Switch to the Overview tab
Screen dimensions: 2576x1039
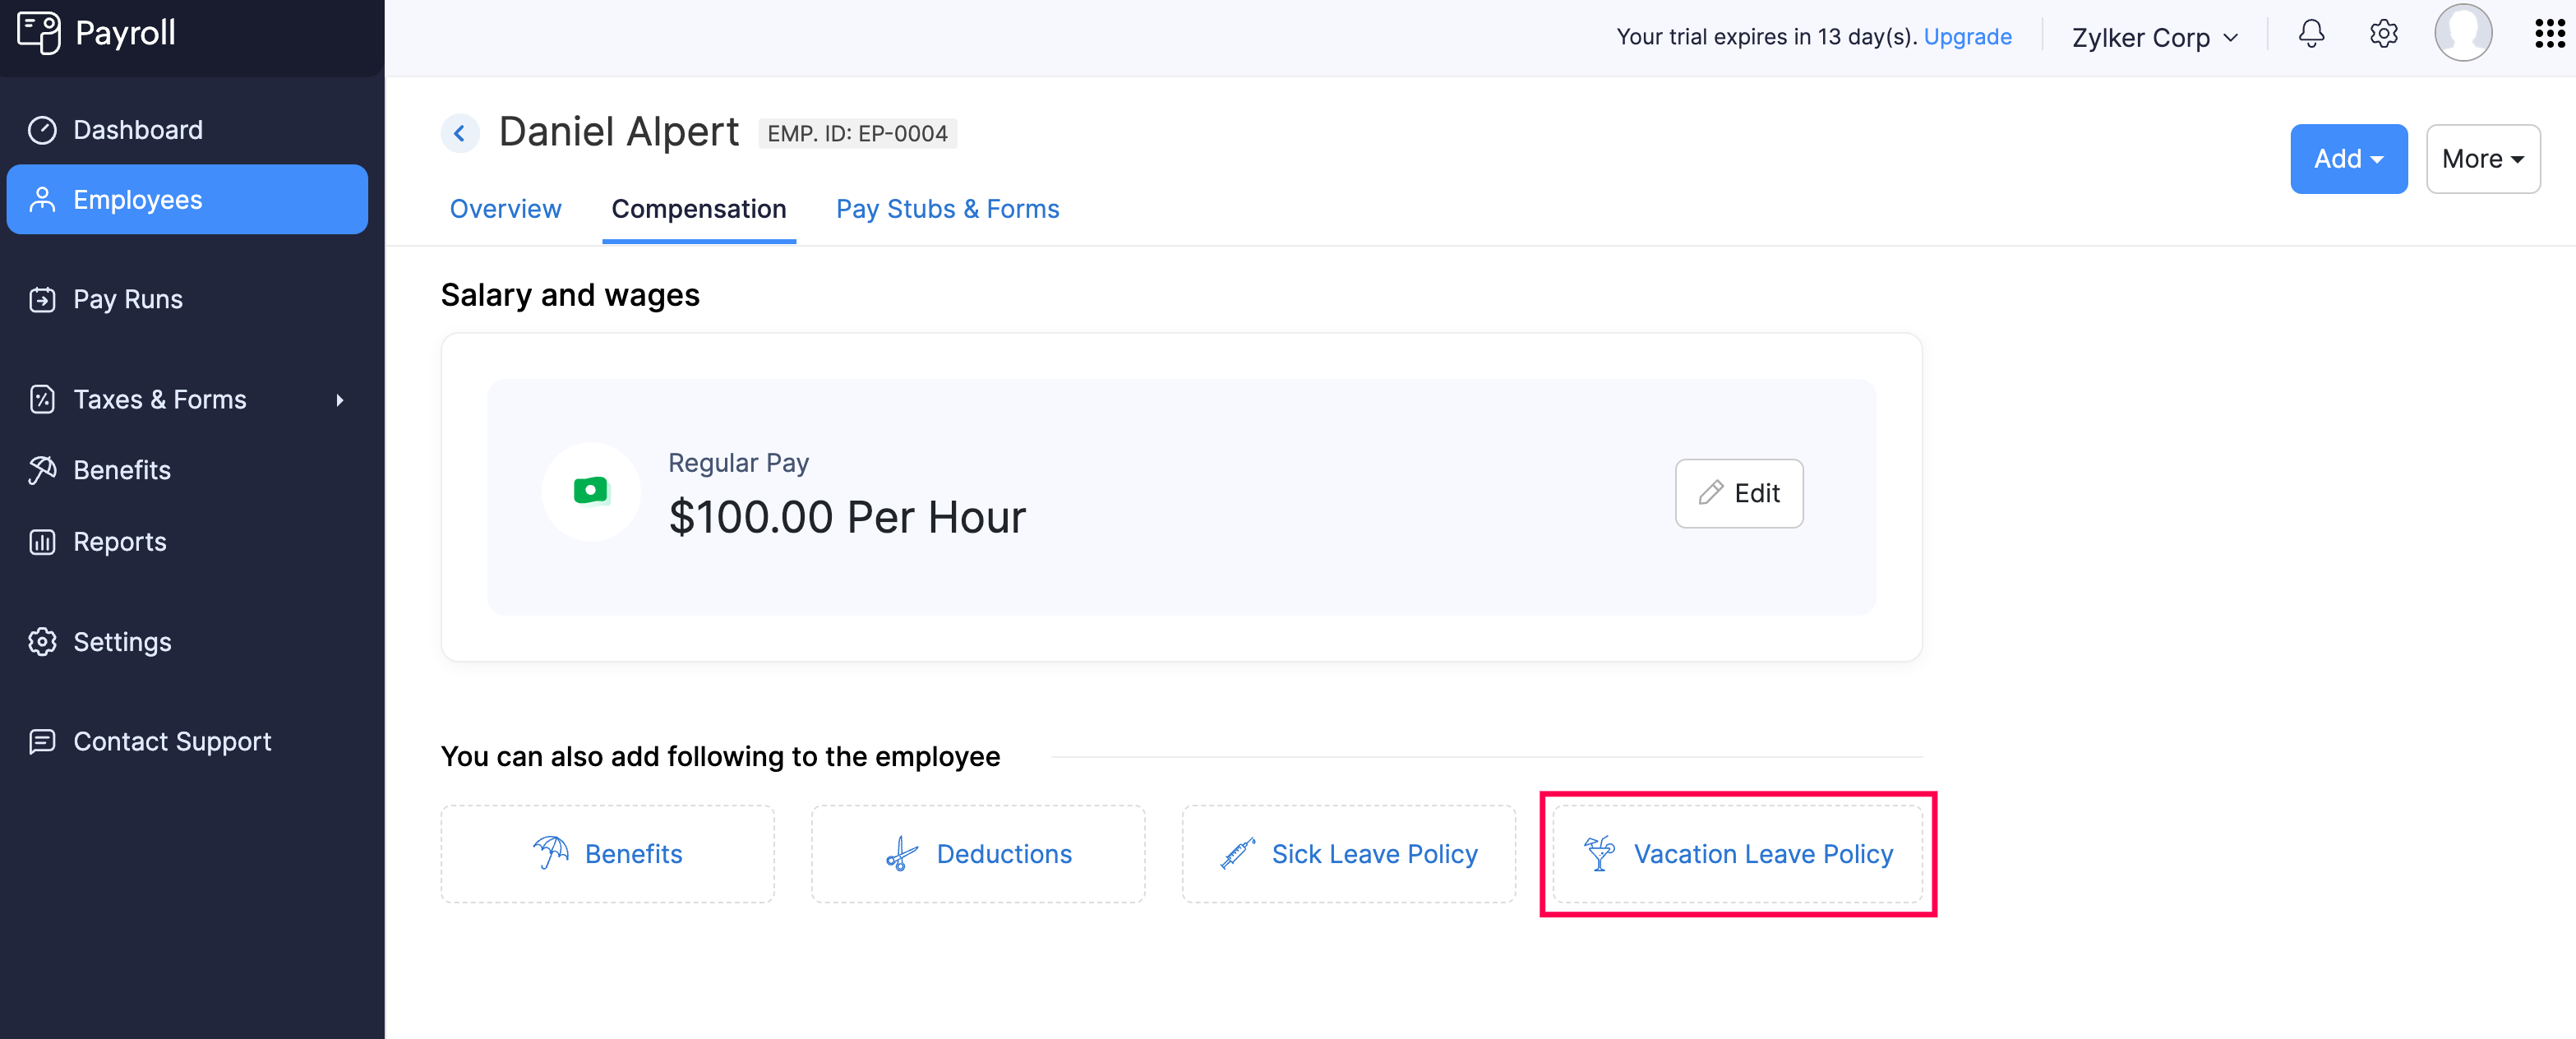pos(505,209)
